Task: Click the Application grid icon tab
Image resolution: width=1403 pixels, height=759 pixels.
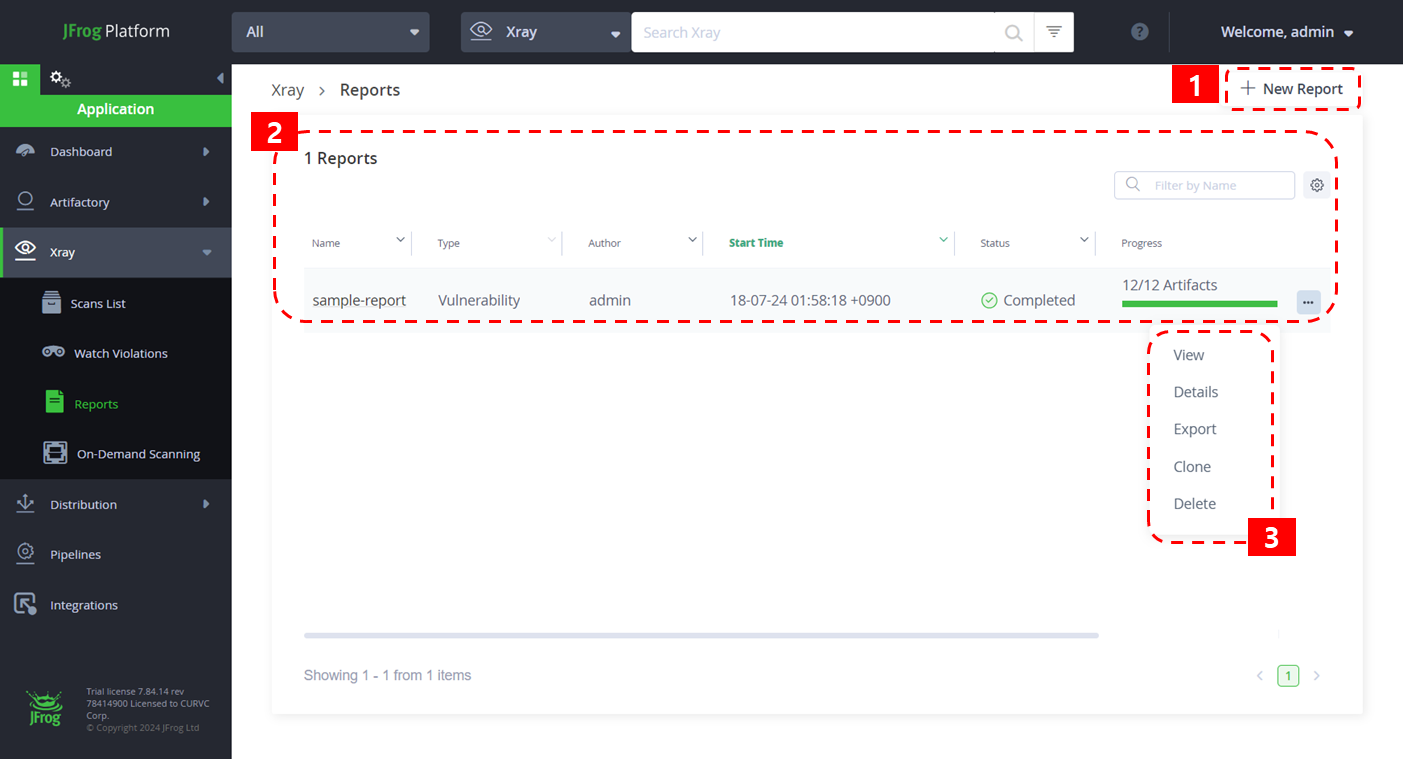Action: 20,79
